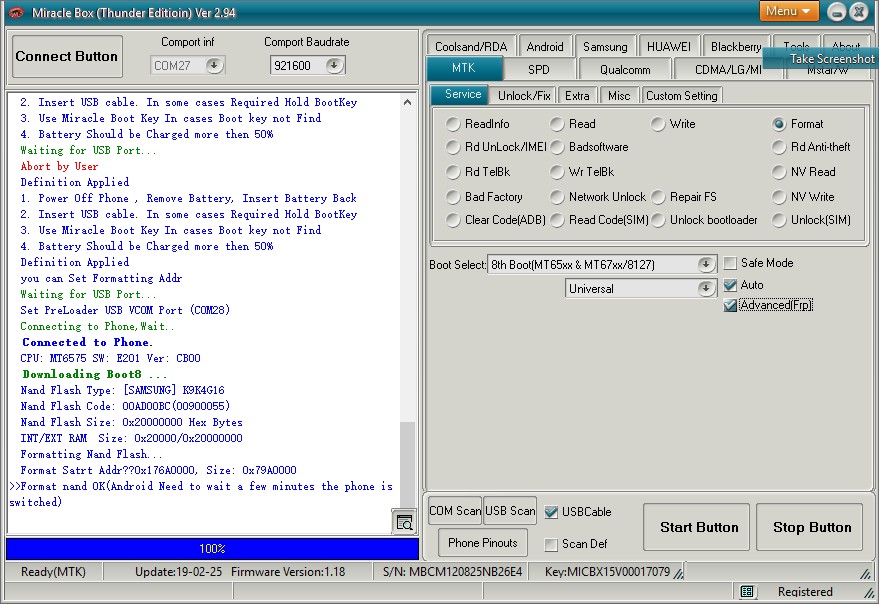Viewport: 879px width, 604px height.
Task: Click the 'Abort by User' log line
Action: tap(59, 166)
